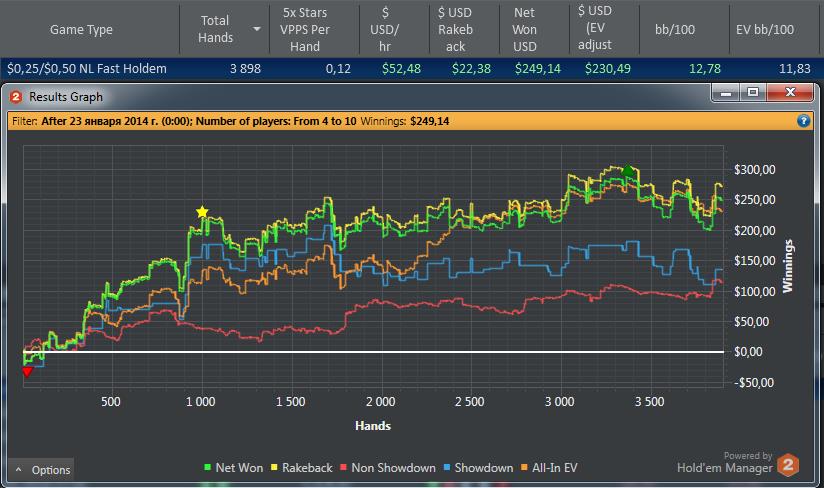The image size is (824, 488).
Task: Open Total Hands column sort dropdown arrow
Action: click(257, 29)
